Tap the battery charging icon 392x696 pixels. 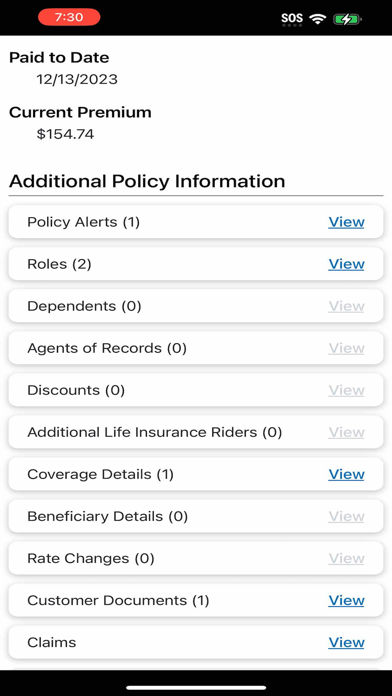348,19
